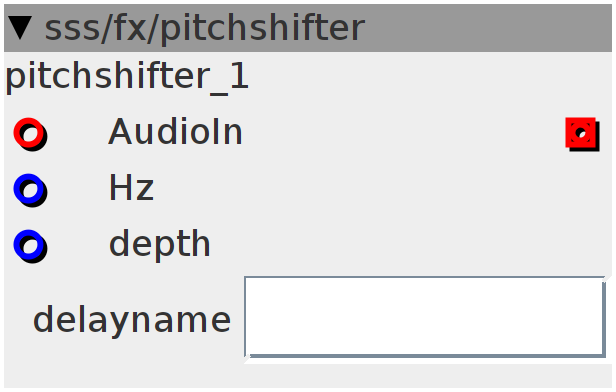Screen dimensions: 616x392
Task: Click the delayname attribute label
Action: click(132, 320)
